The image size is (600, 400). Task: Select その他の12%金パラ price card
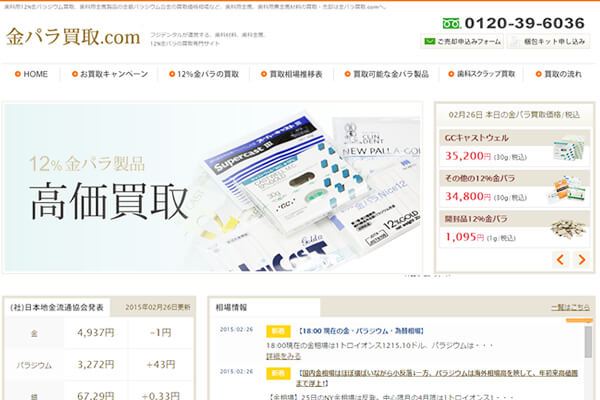(514, 189)
